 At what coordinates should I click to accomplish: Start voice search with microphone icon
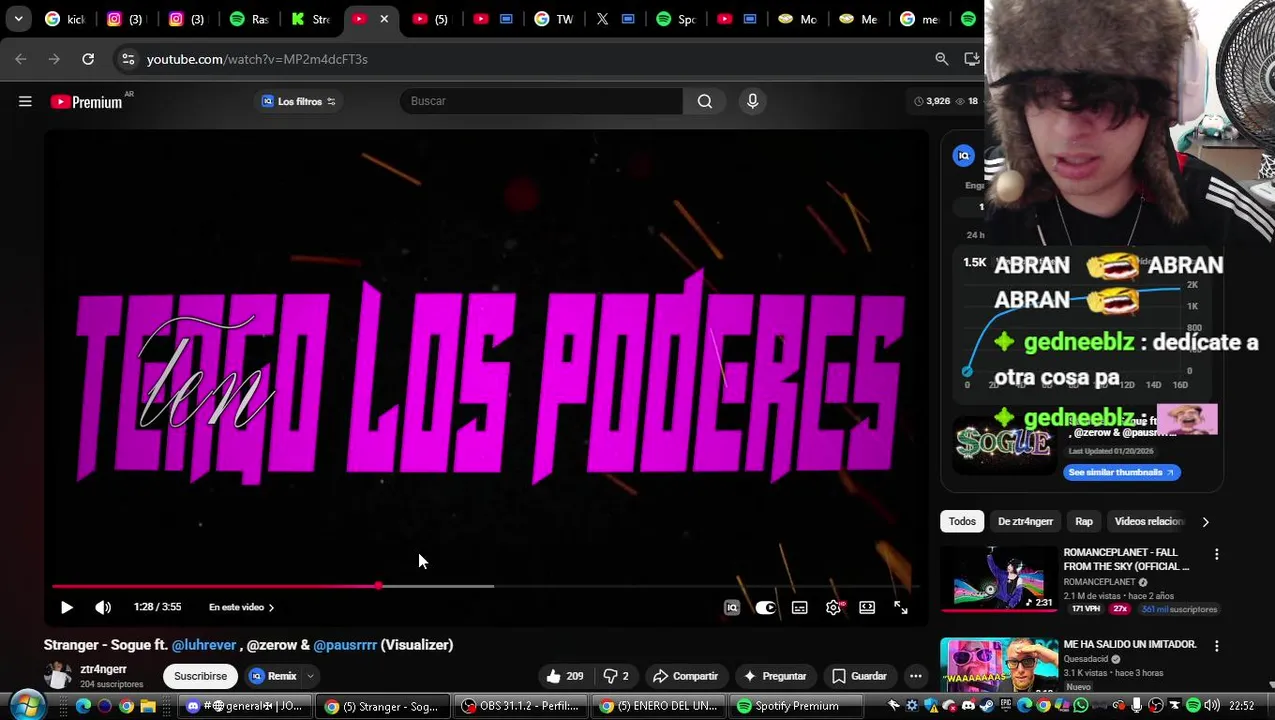752,101
